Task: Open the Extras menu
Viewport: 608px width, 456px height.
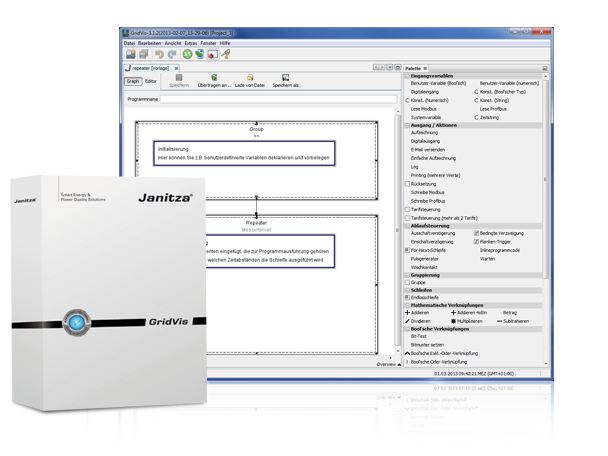Action: pos(190,44)
